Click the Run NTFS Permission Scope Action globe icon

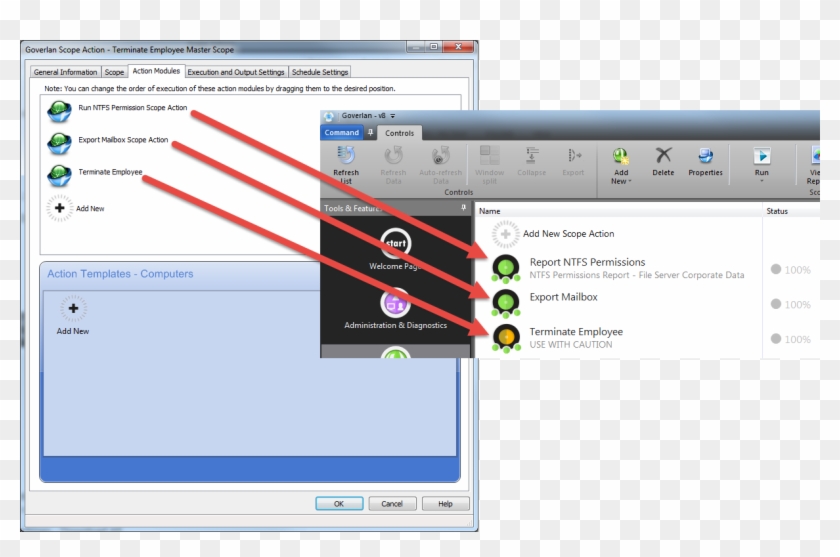tap(59, 111)
